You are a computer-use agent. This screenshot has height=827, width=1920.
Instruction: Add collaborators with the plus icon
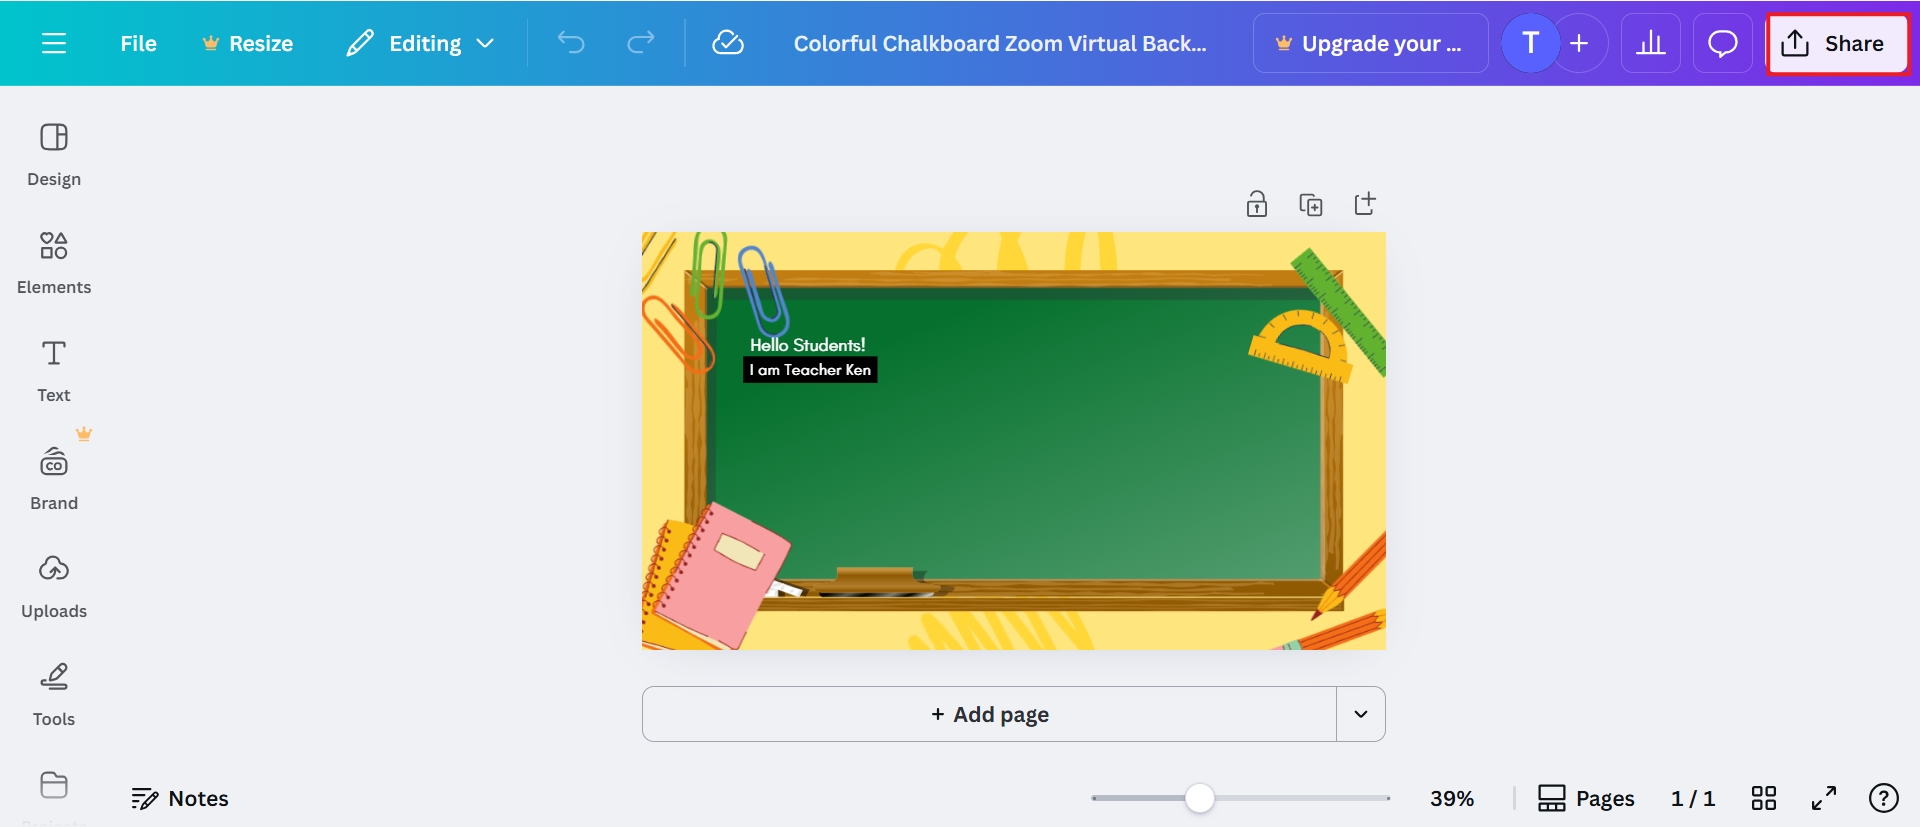[1580, 43]
